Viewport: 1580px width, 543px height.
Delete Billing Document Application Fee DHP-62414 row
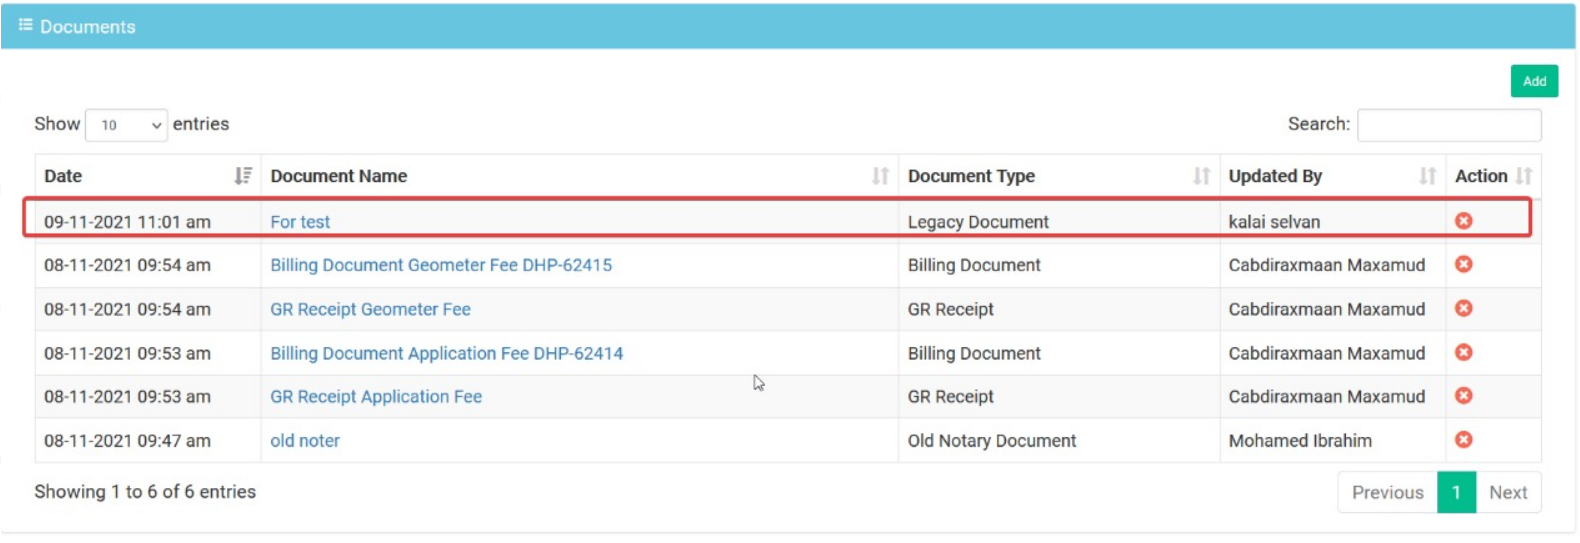click(1463, 352)
